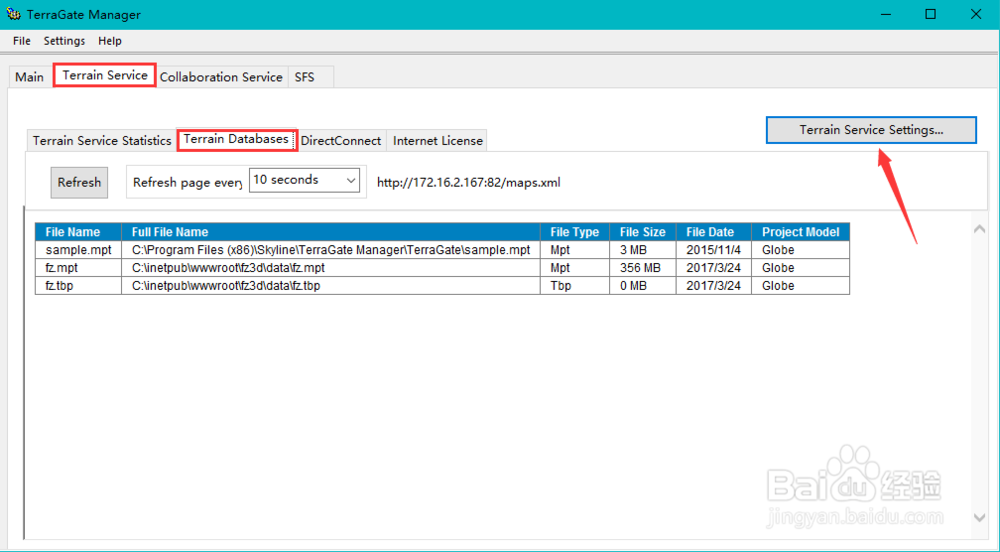The image size is (1000, 552).
Task: Maximize the TerraGate Manager window
Action: (x=930, y=14)
